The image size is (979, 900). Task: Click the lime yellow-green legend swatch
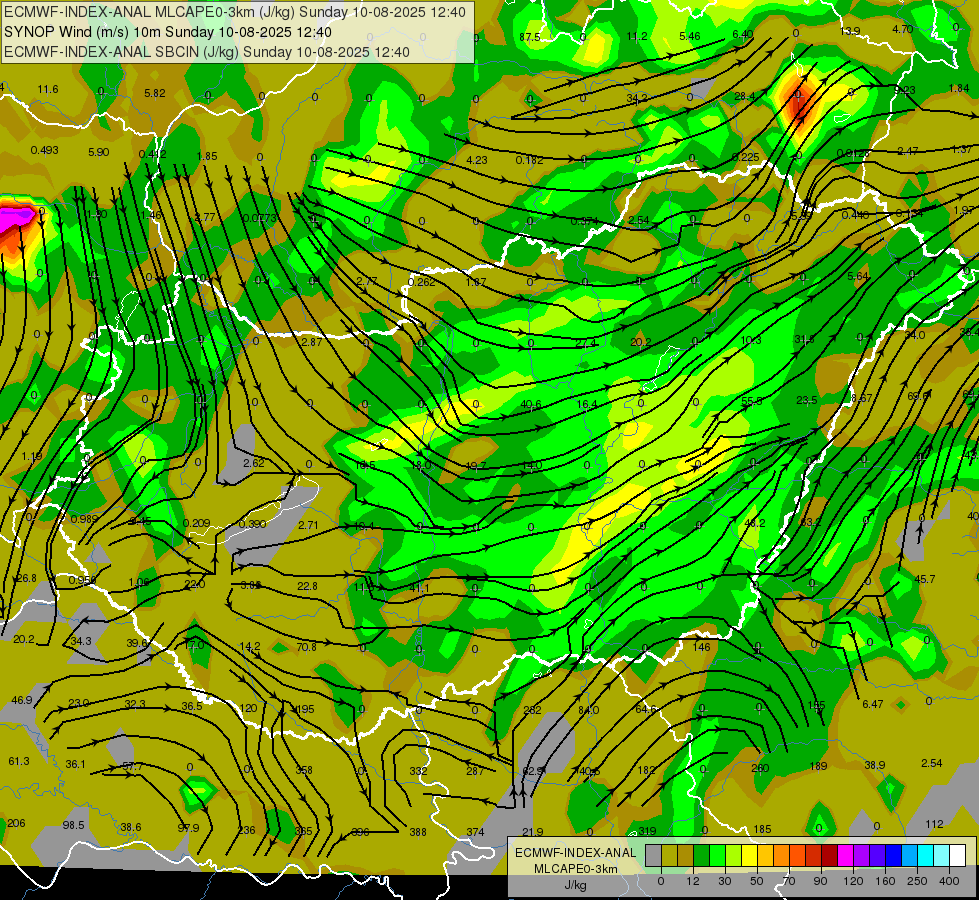(x=734, y=855)
